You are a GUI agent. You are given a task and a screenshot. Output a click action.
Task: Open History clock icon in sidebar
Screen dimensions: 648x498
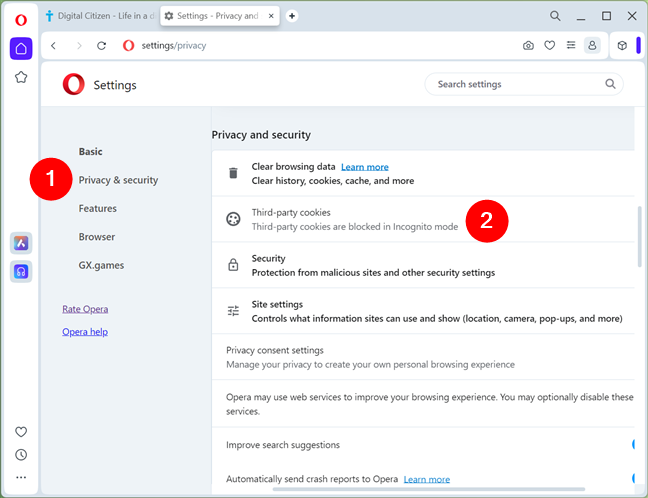click(x=21, y=455)
